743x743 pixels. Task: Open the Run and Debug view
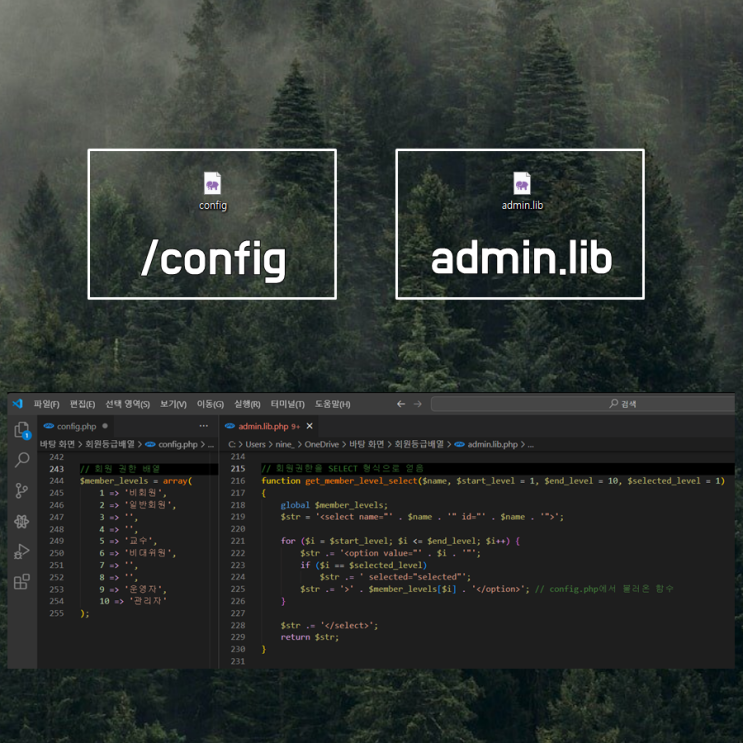click(x=22, y=552)
